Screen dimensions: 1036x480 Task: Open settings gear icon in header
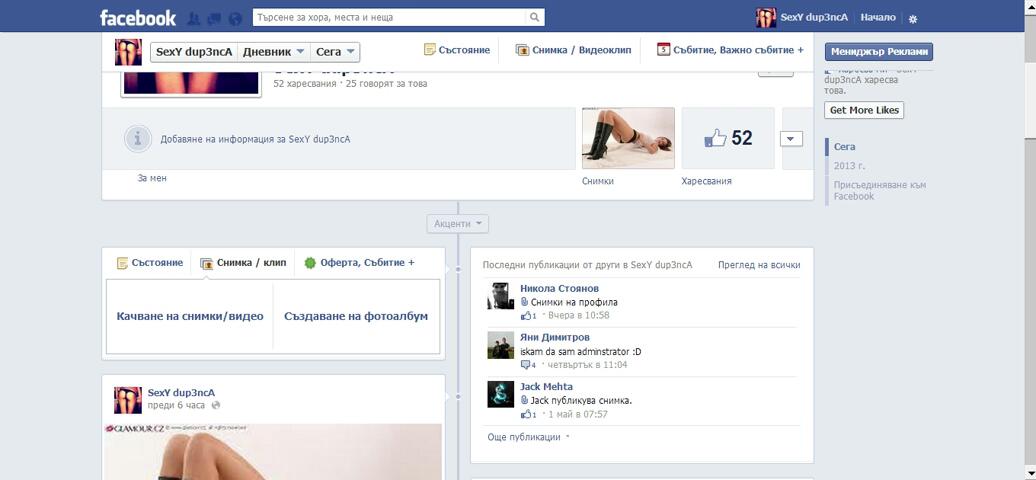tap(912, 18)
